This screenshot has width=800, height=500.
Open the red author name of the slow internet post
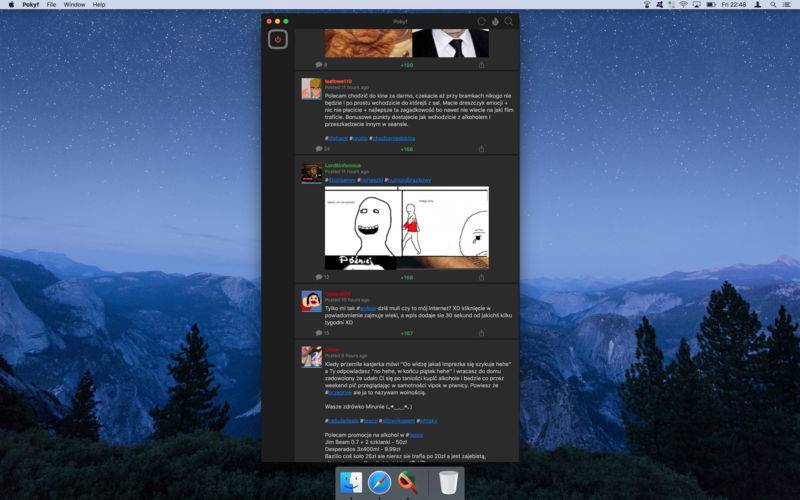pos(338,294)
